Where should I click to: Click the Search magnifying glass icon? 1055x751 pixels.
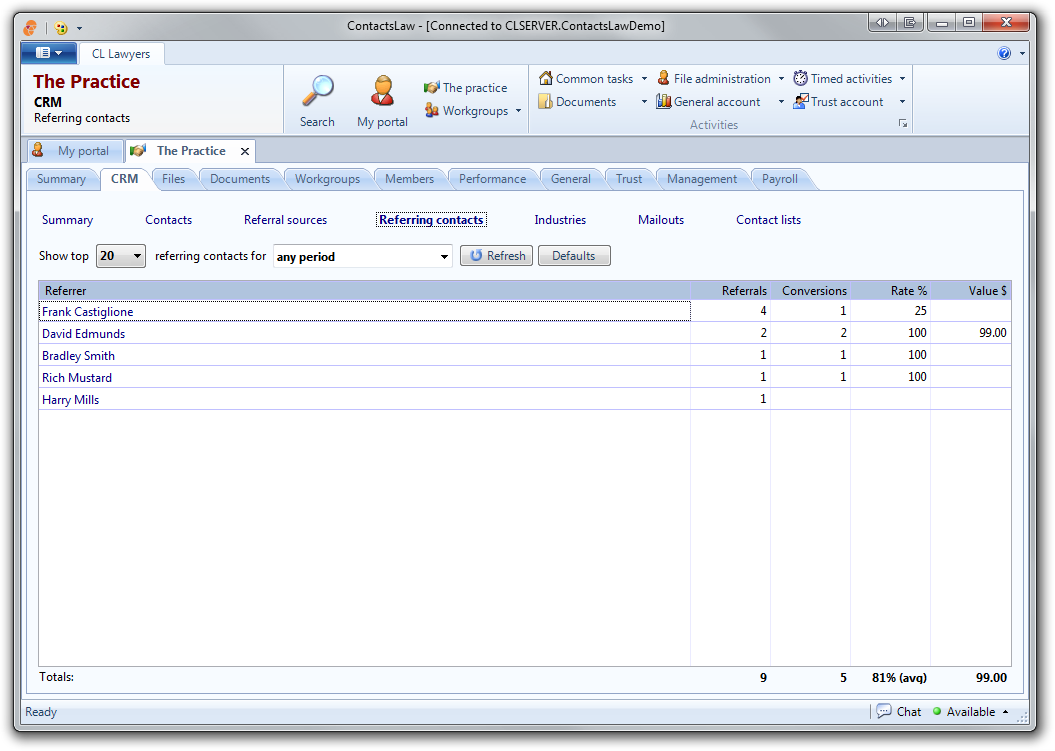(318, 91)
